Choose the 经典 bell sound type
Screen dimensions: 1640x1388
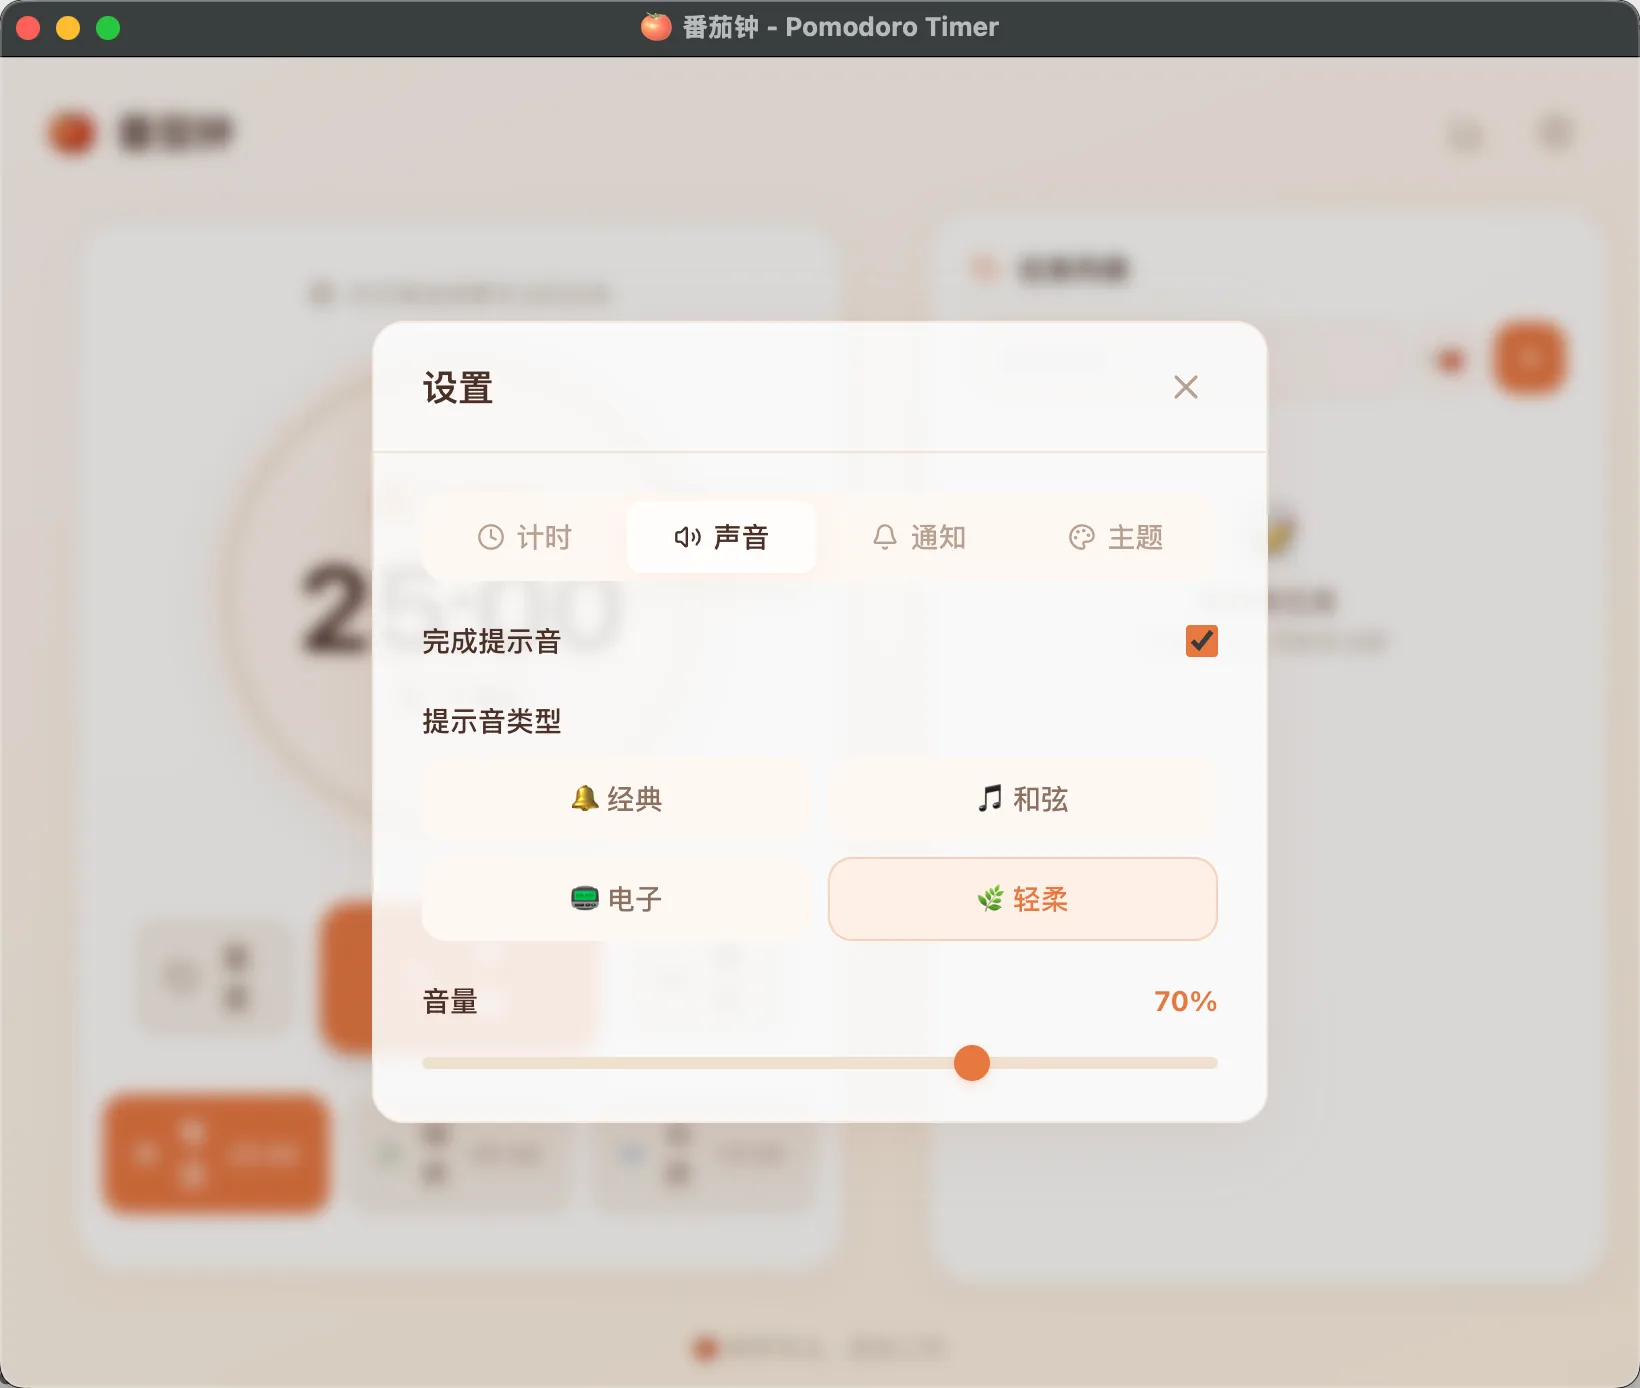[x=616, y=799]
